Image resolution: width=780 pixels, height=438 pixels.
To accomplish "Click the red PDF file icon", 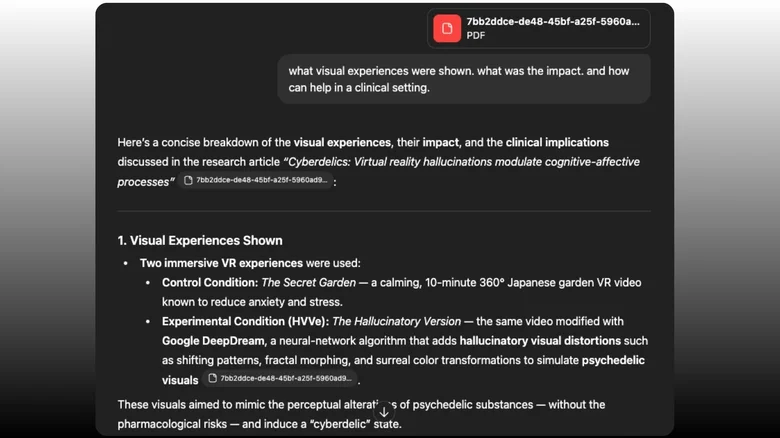I will (x=447, y=28).
